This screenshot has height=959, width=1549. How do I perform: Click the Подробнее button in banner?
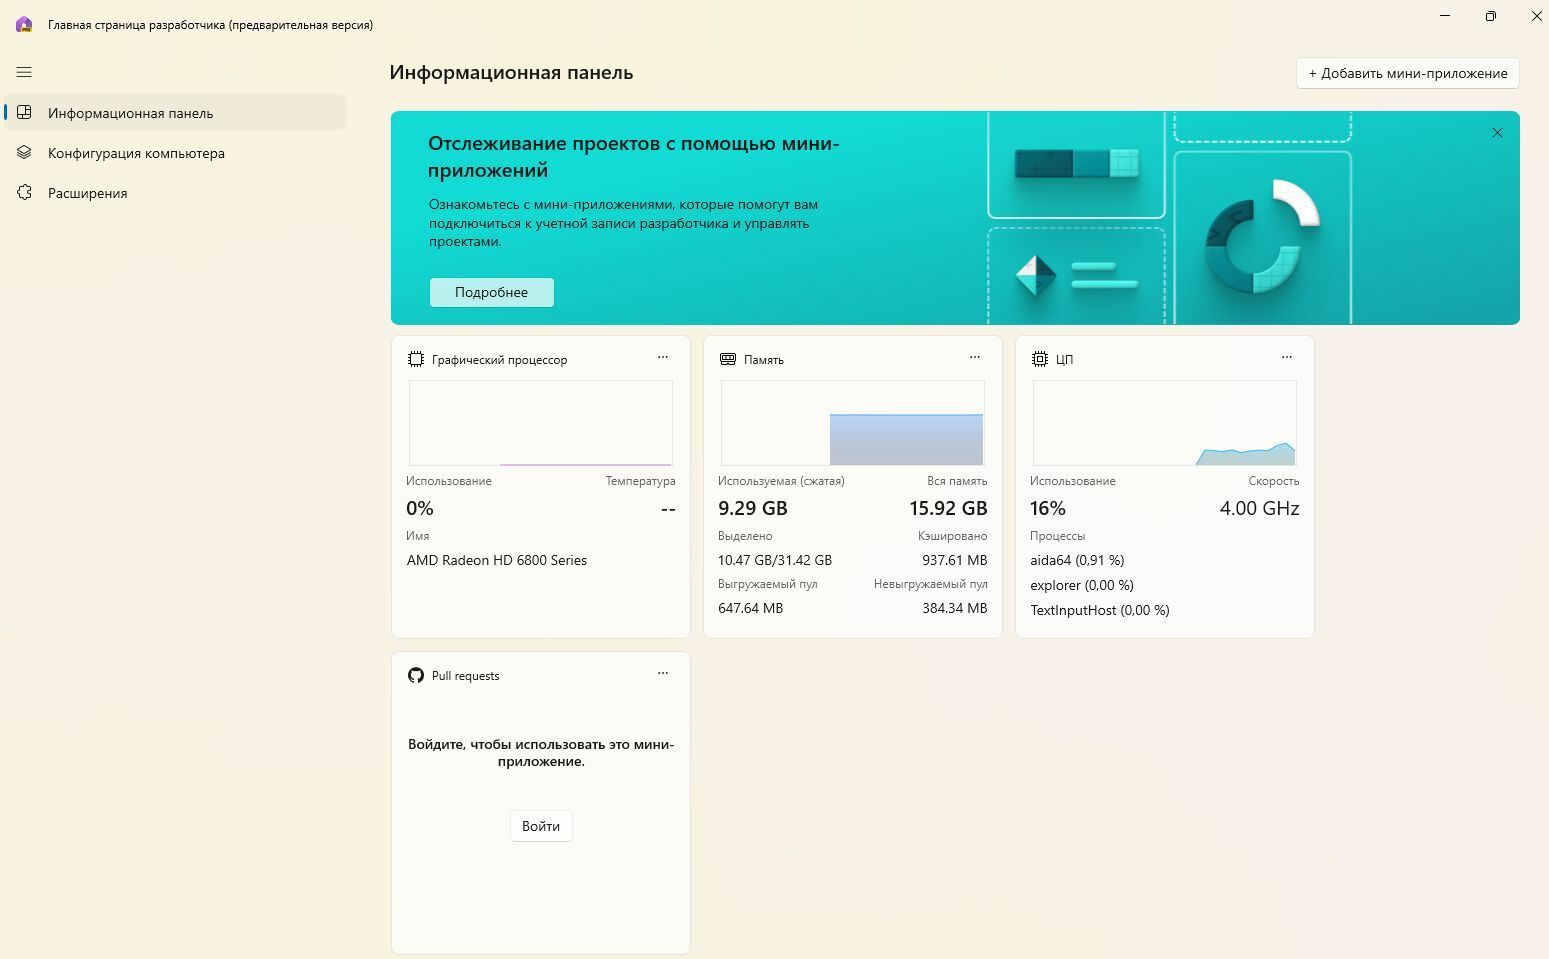tap(491, 292)
